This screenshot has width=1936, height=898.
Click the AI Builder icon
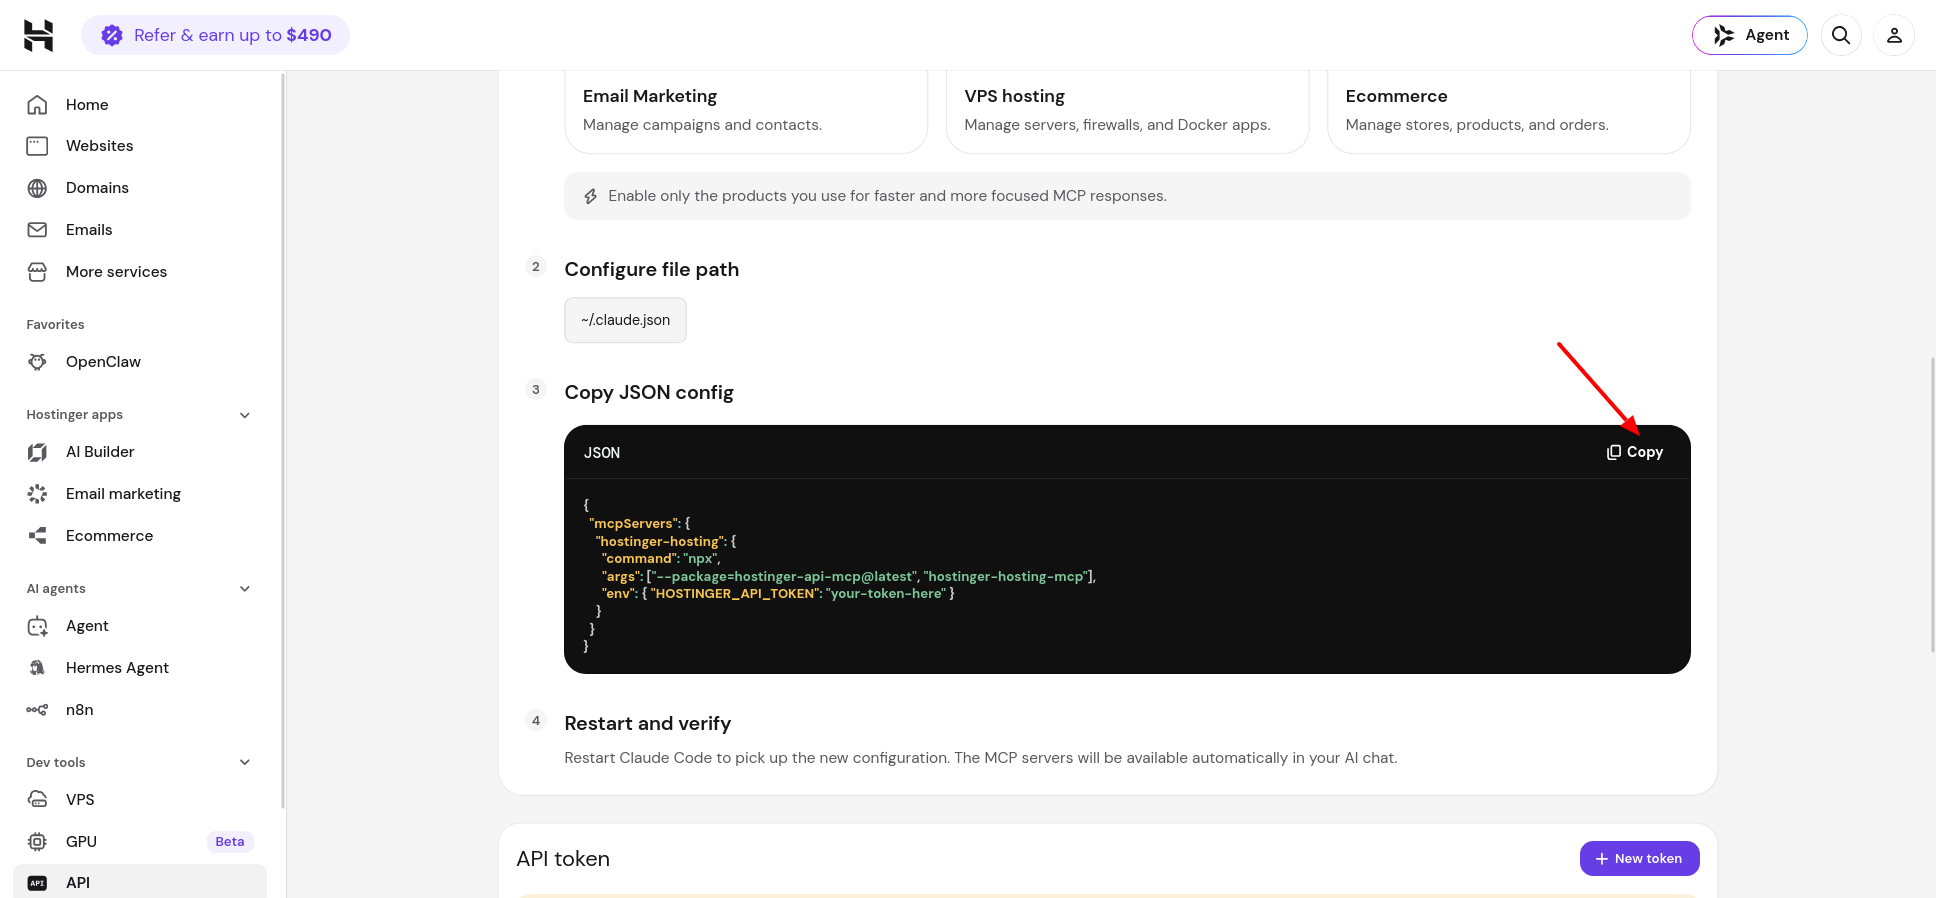[37, 452]
